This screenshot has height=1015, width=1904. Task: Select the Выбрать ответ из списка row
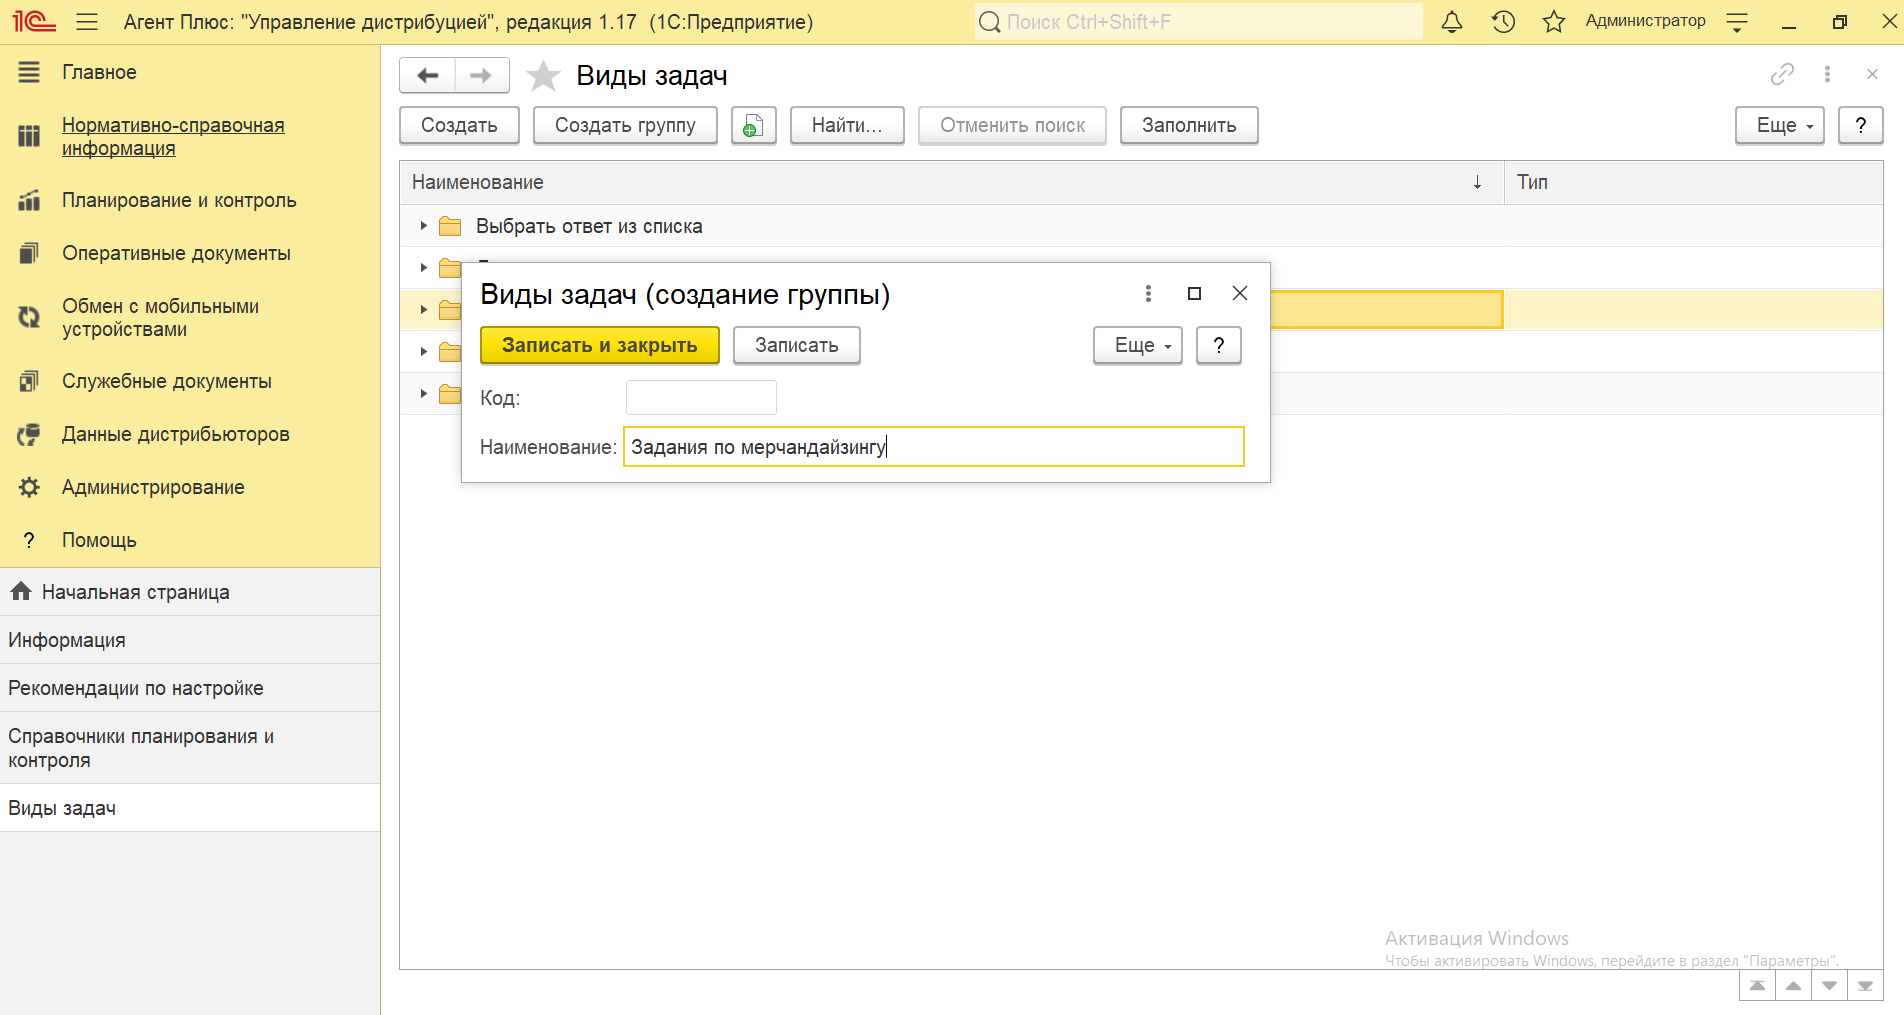pos(1141,226)
